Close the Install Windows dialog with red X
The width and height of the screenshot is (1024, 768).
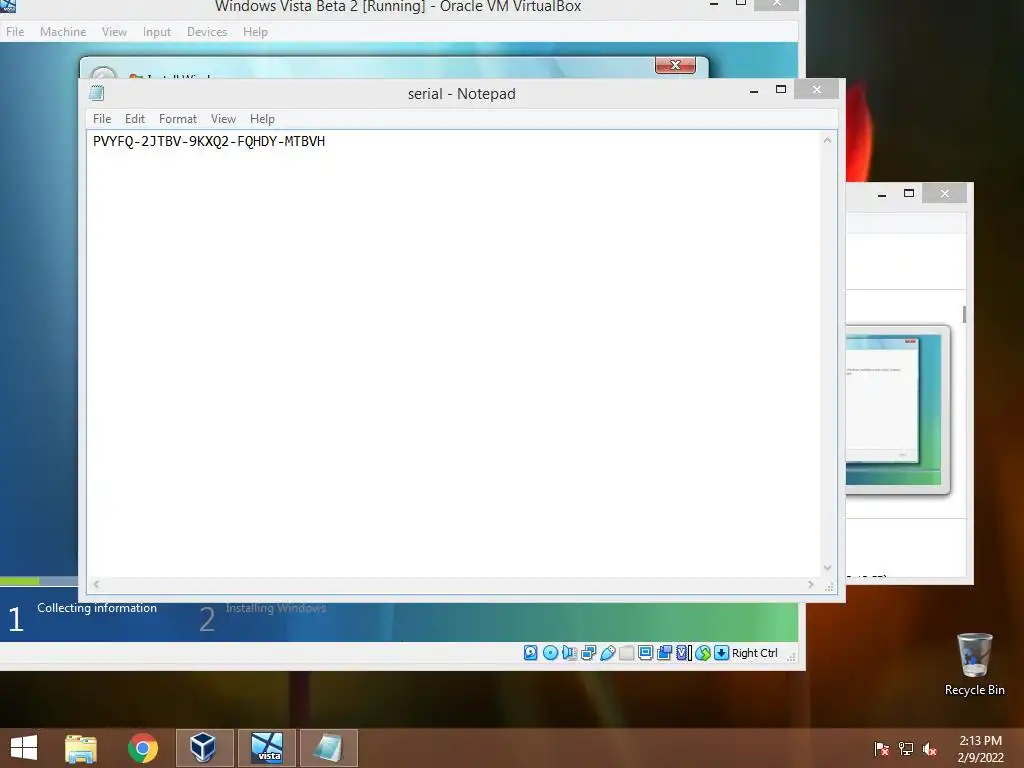[675, 65]
